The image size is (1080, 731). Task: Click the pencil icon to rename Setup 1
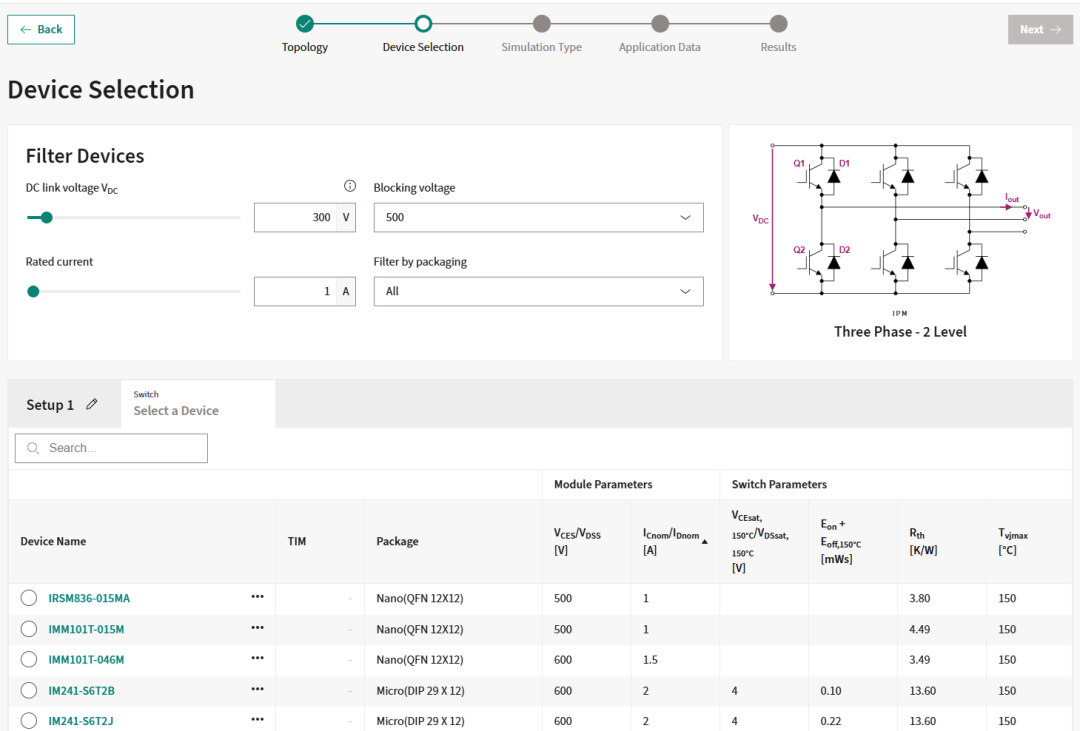[x=92, y=404]
